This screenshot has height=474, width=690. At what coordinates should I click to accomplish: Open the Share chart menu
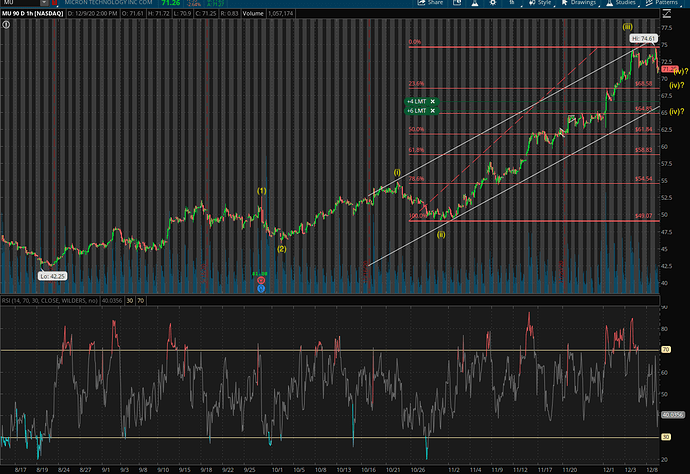coord(430,3)
